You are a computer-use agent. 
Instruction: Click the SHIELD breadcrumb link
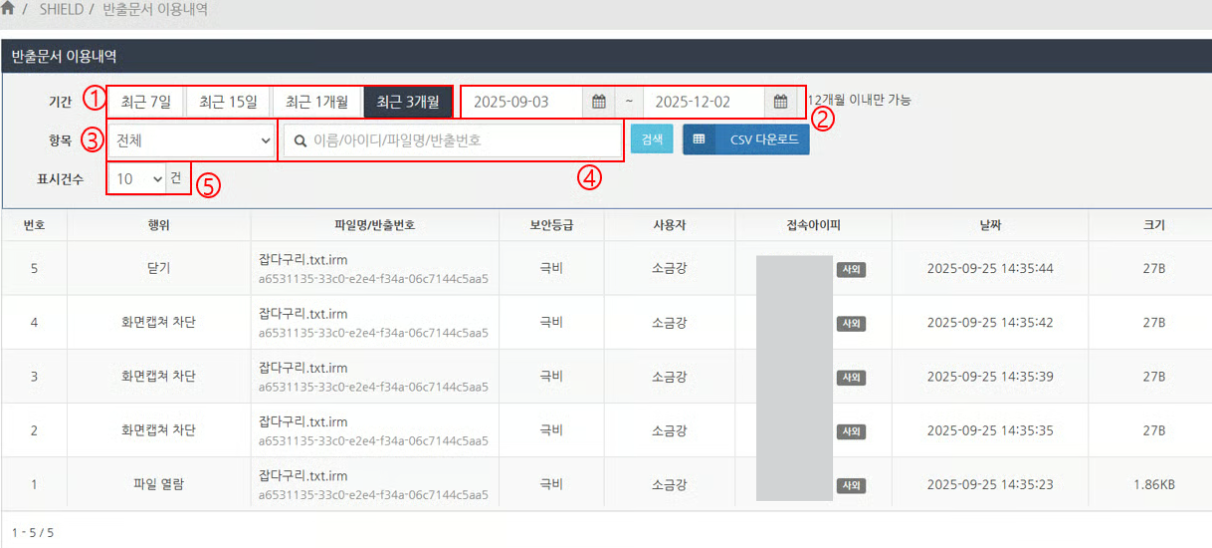(62, 9)
